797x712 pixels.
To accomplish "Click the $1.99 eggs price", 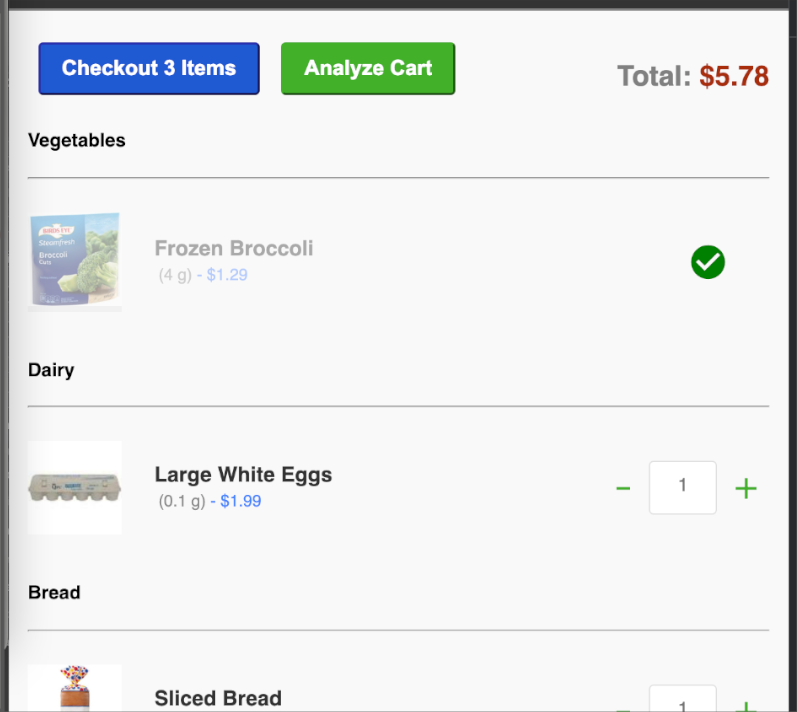I will pos(240,501).
